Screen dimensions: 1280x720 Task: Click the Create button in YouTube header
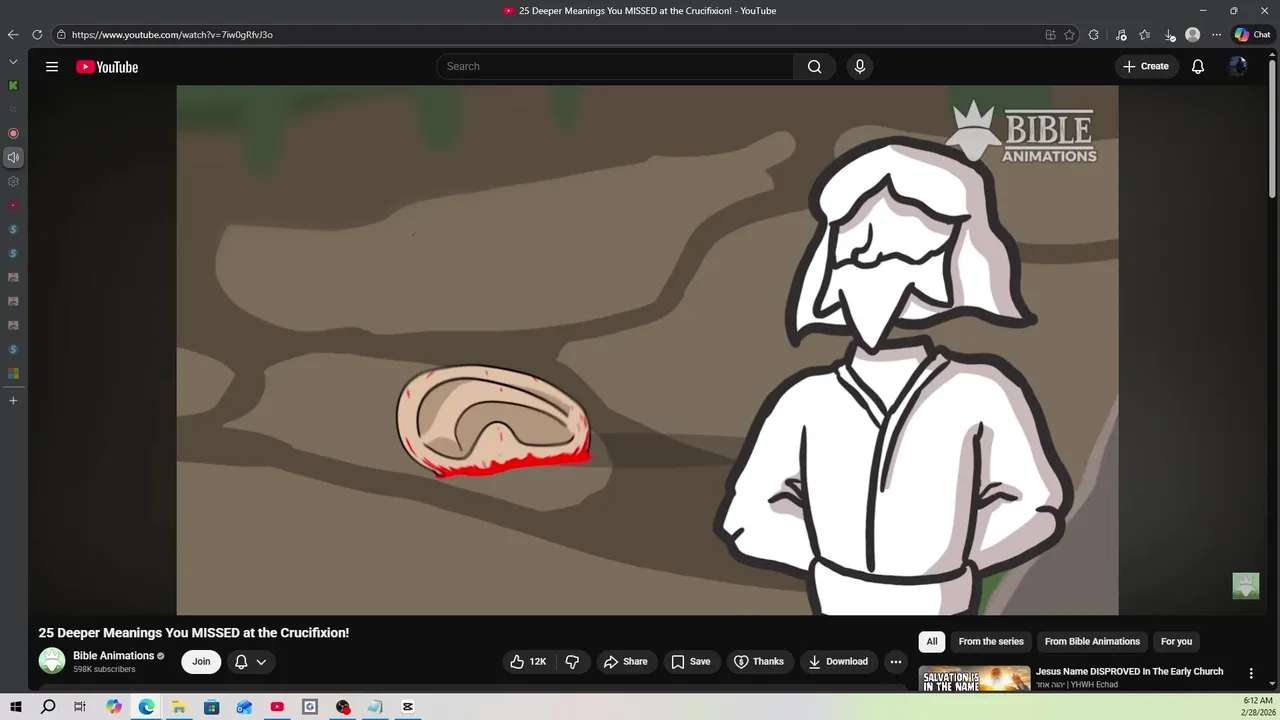[1146, 67]
